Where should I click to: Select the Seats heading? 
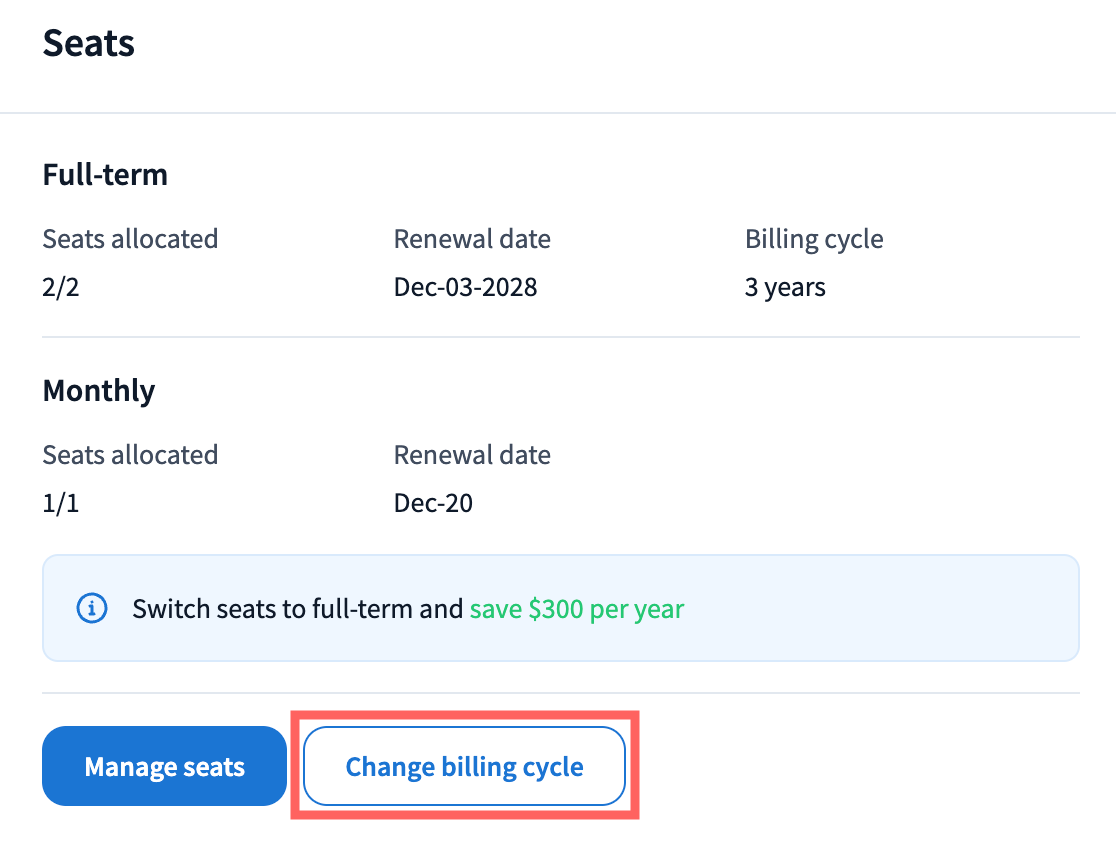(x=88, y=44)
